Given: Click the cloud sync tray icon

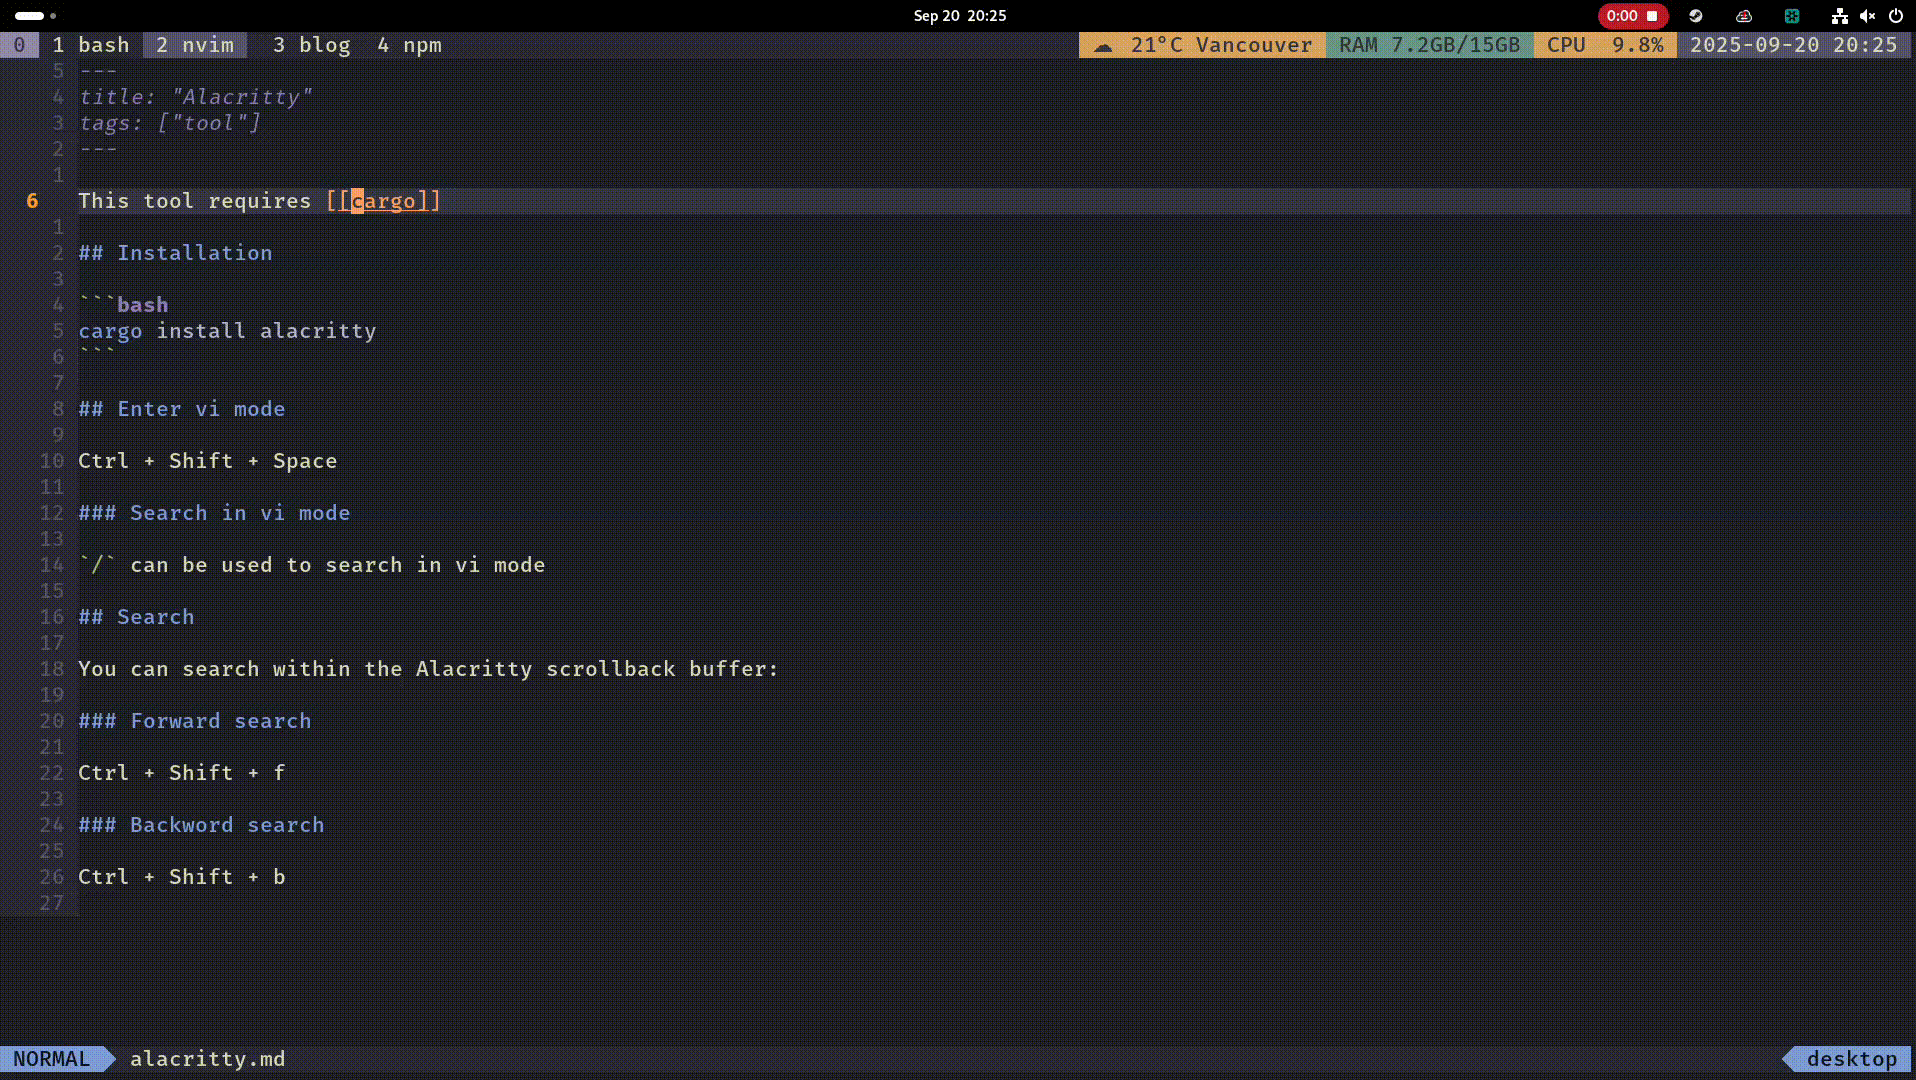Looking at the screenshot, I should pyautogui.click(x=1744, y=16).
